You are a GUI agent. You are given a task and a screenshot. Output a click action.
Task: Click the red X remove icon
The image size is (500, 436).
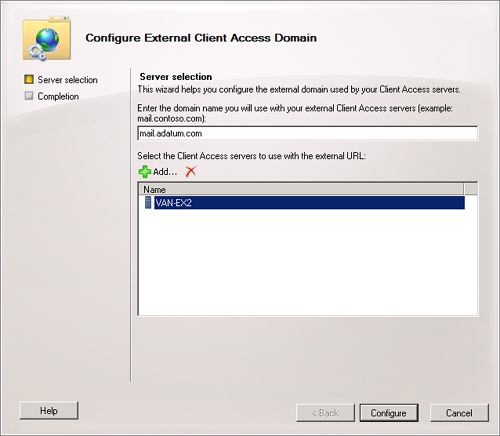pyautogui.click(x=191, y=172)
